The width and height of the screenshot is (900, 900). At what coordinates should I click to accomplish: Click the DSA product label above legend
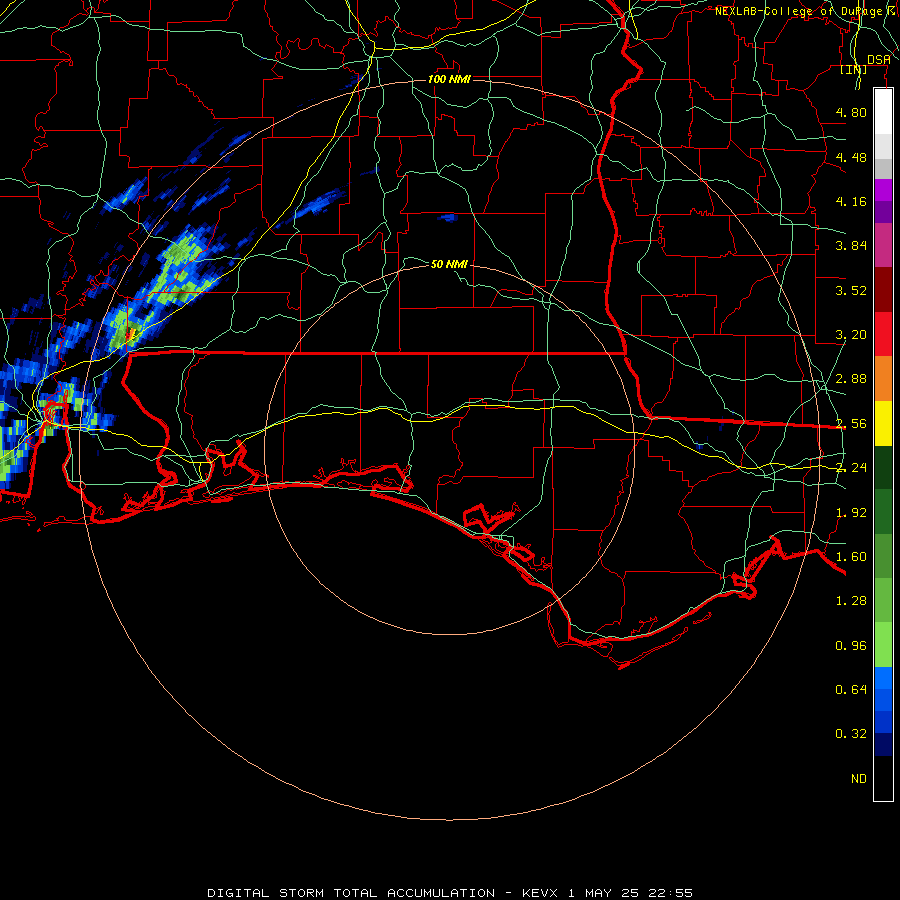pyautogui.click(x=879, y=59)
